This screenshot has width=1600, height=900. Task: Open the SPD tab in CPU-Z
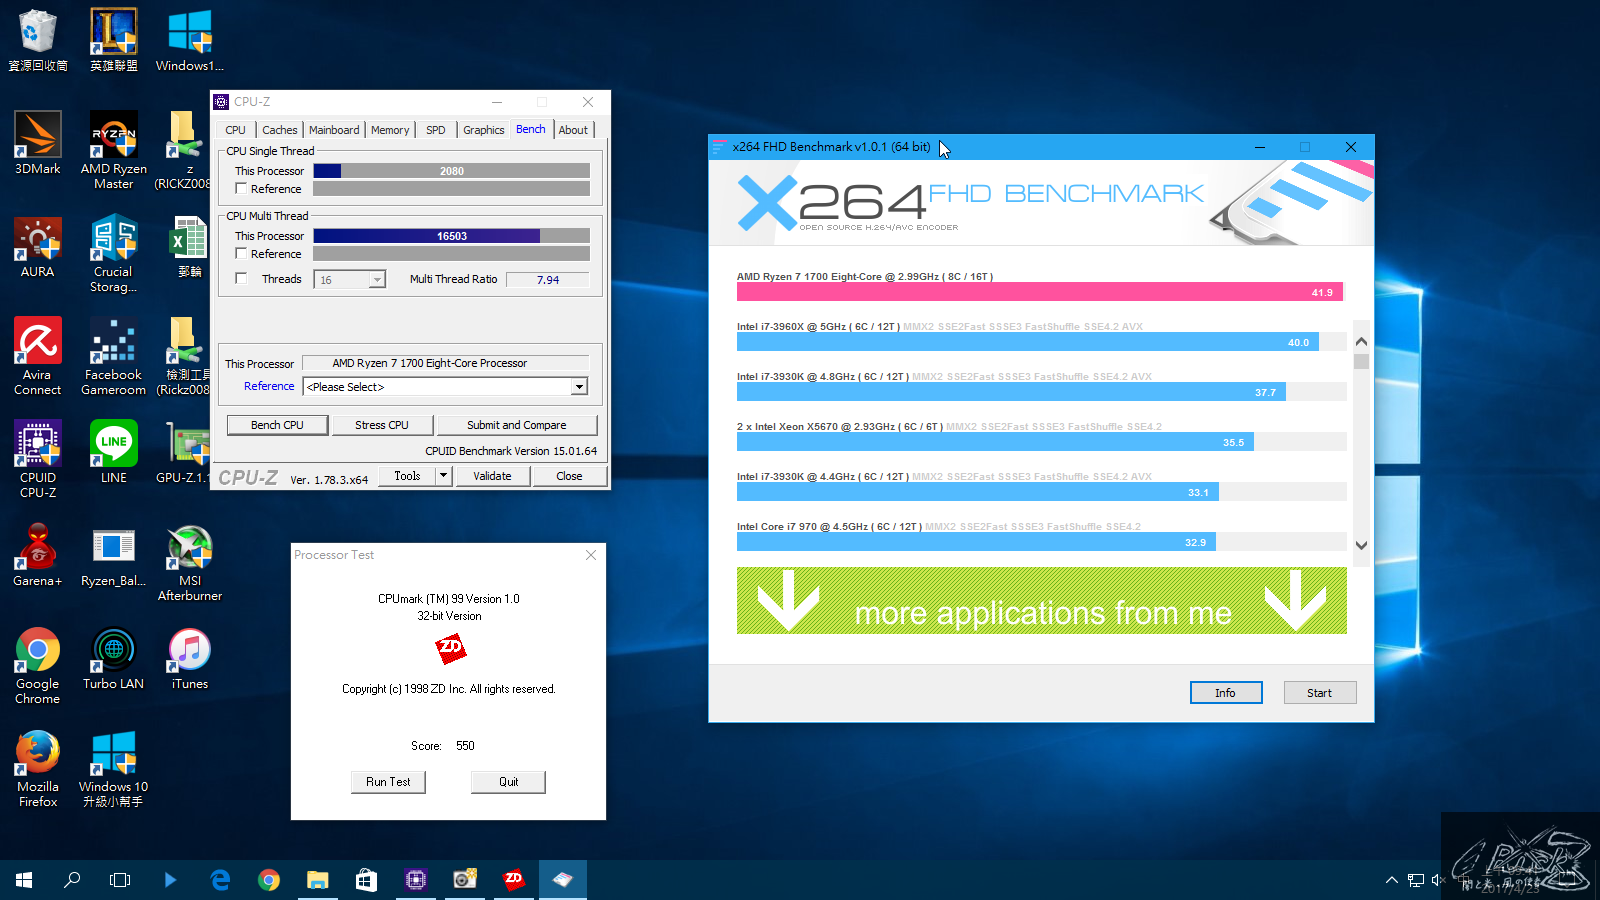pos(436,130)
